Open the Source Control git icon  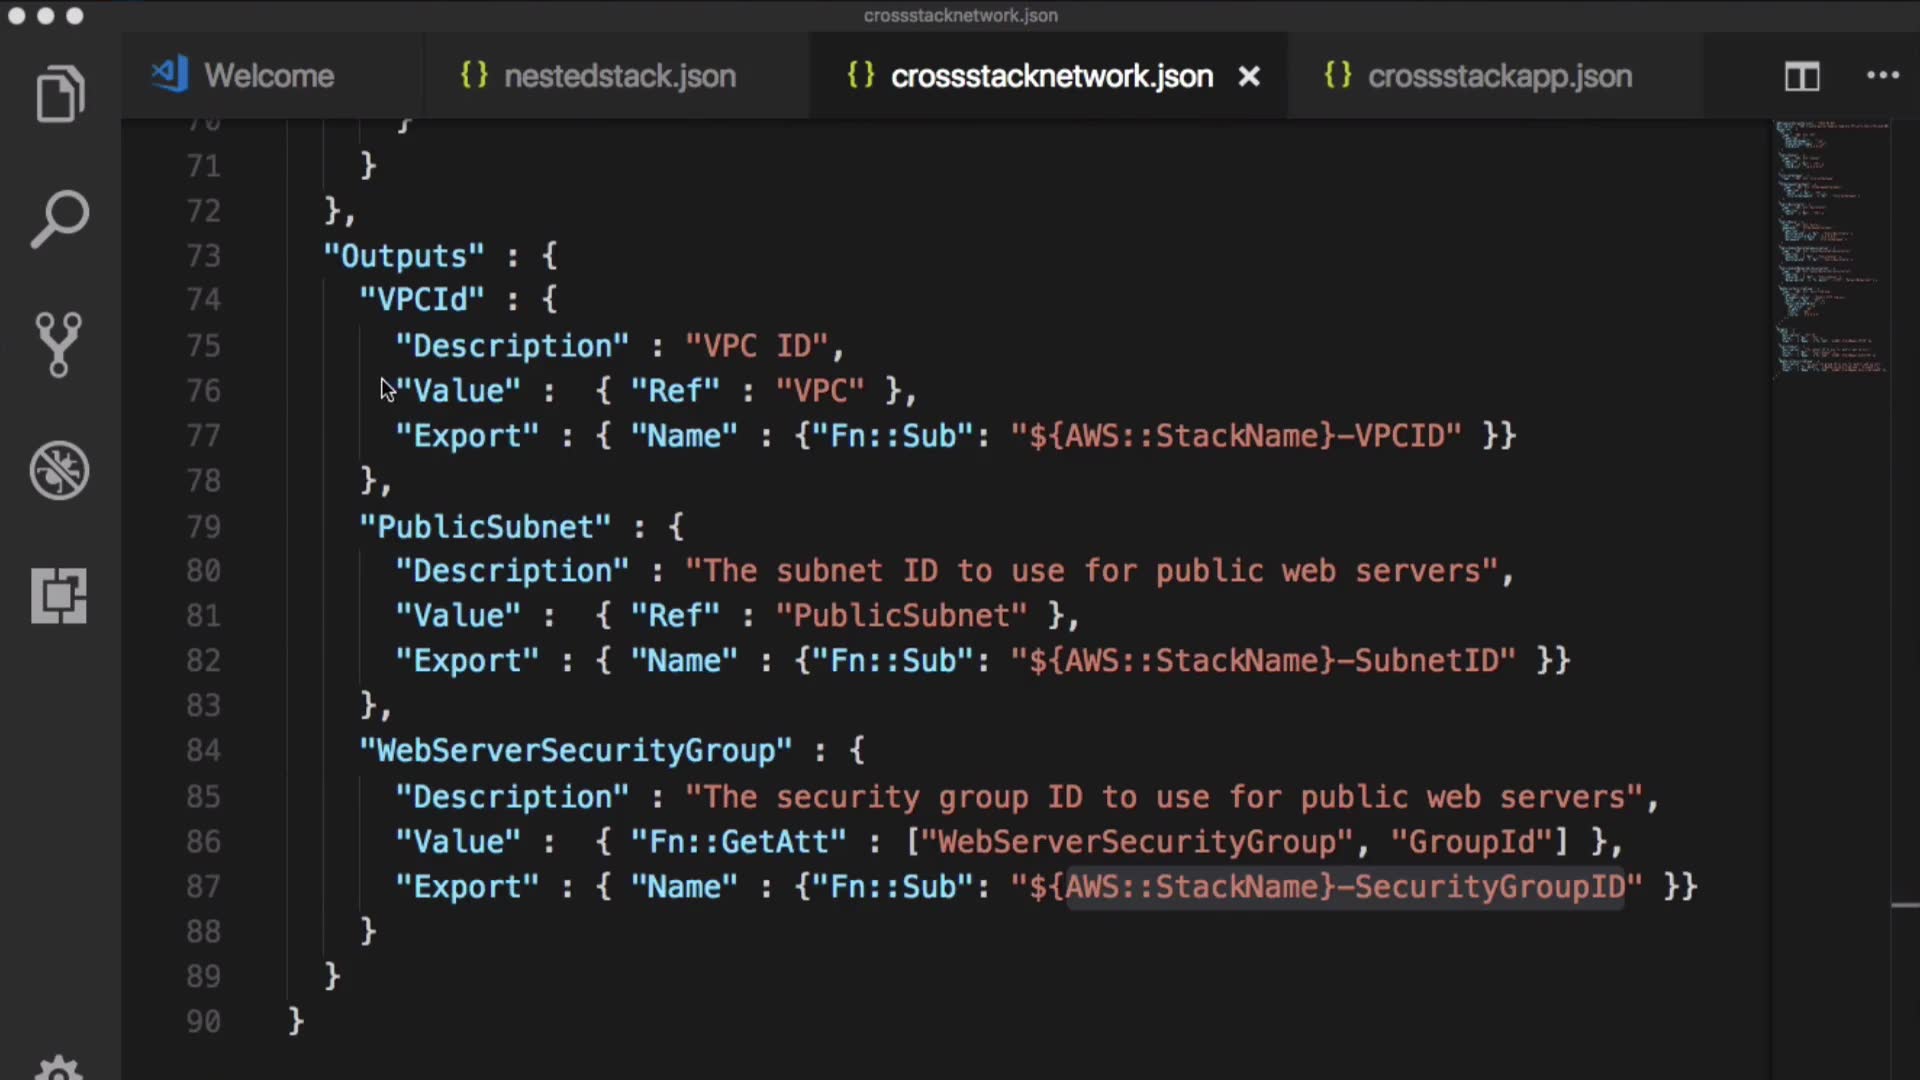(59, 344)
